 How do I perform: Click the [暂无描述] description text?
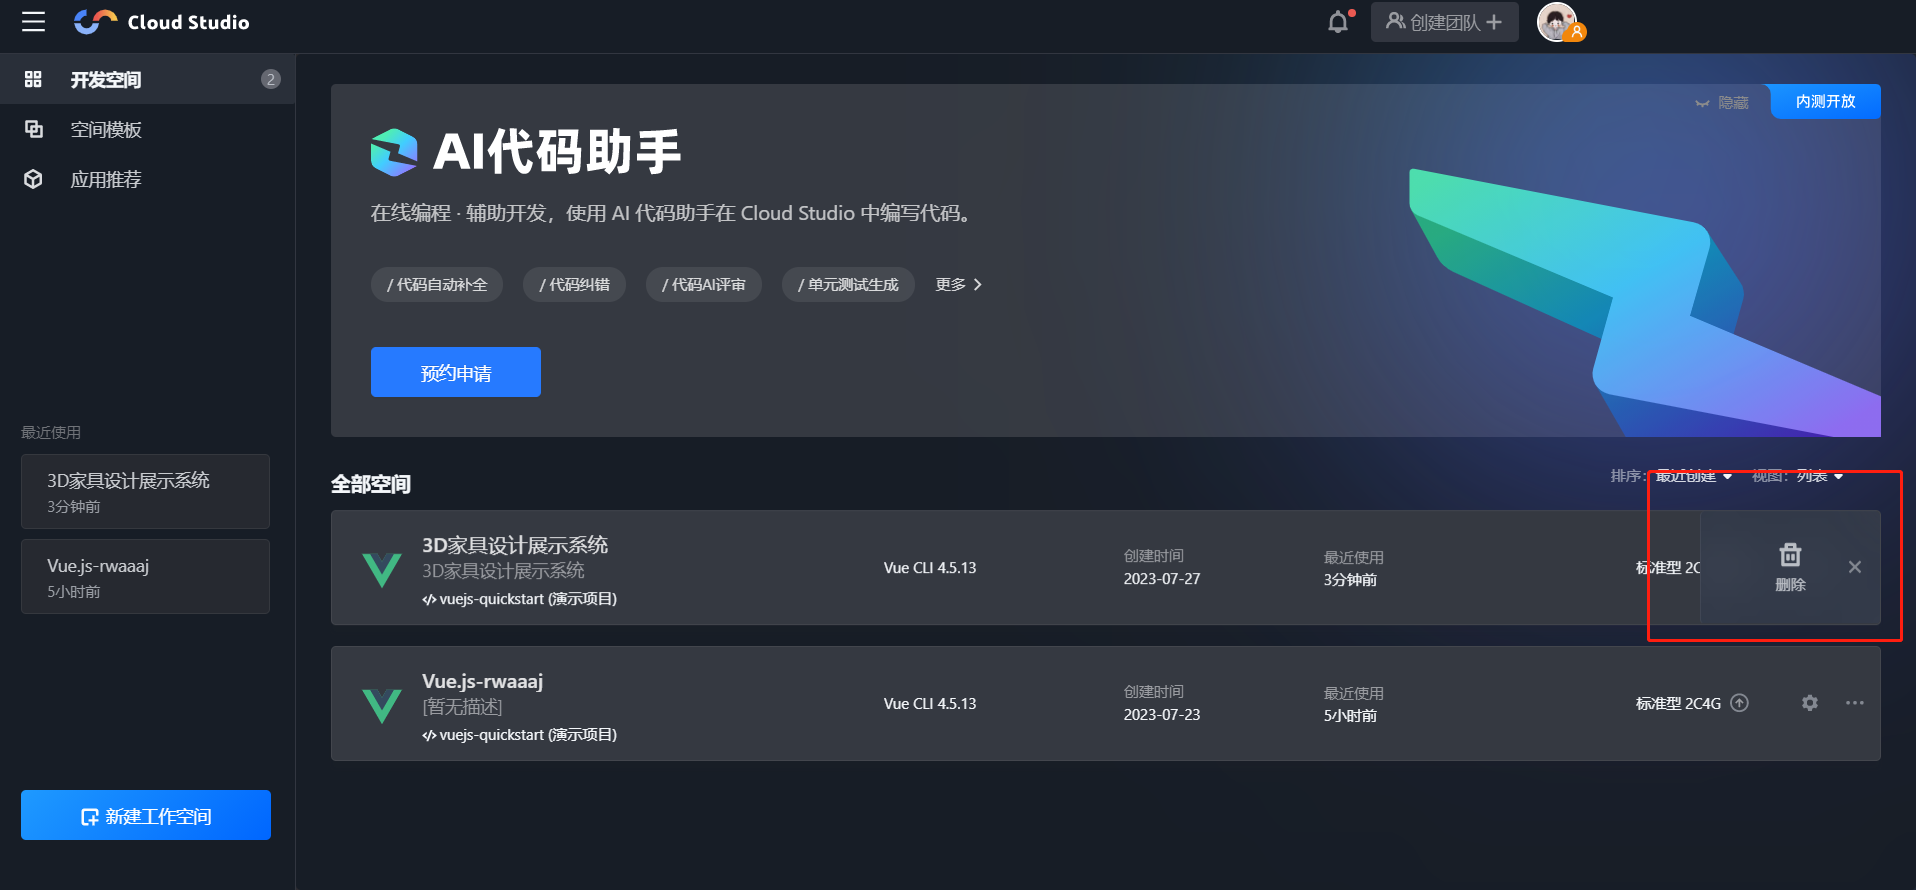click(462, 707)
